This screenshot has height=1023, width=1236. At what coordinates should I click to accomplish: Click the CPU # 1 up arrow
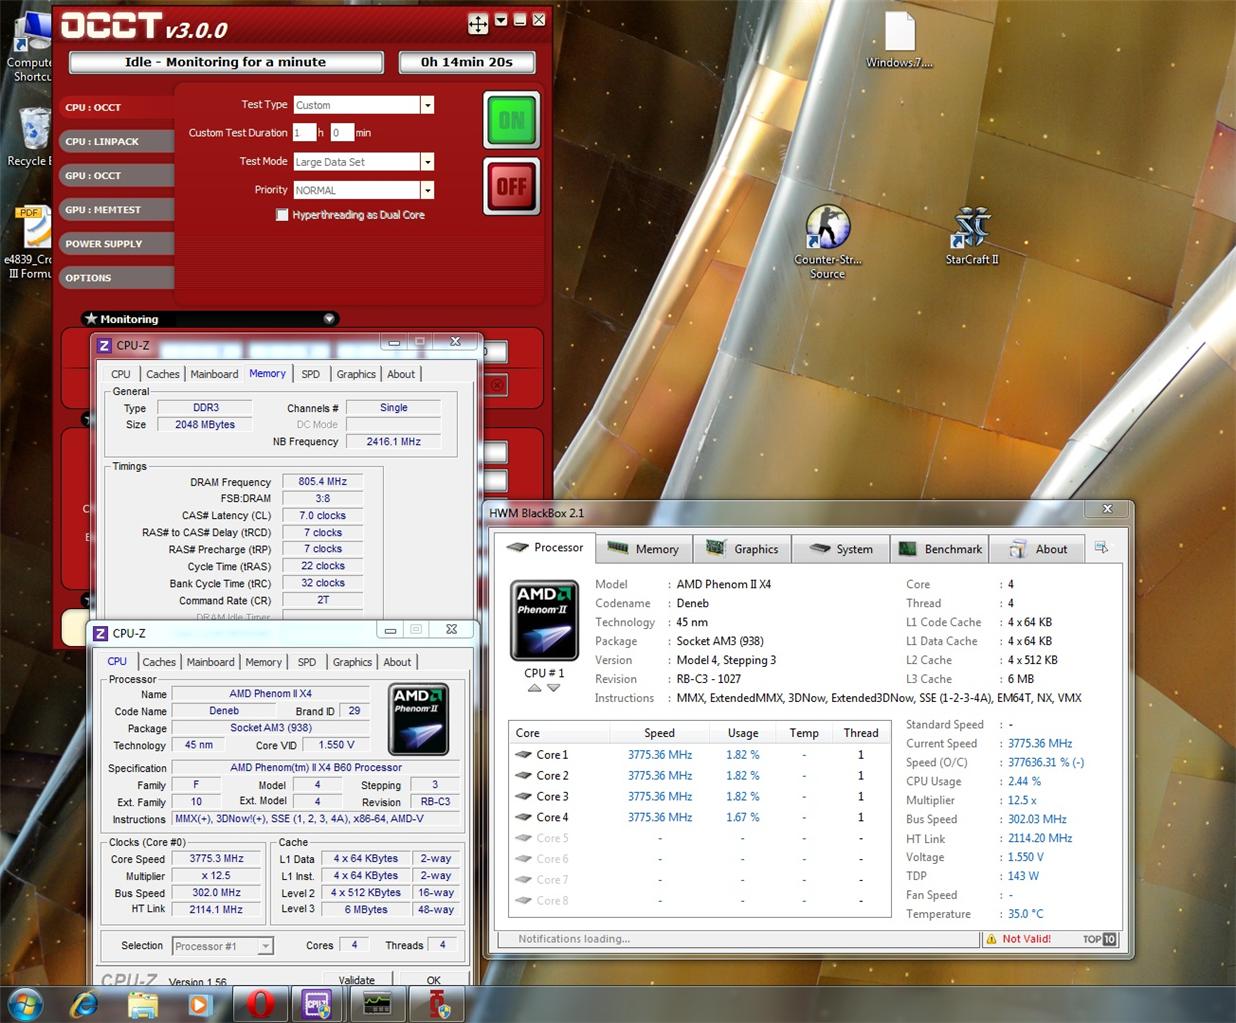tap(535, 688)
